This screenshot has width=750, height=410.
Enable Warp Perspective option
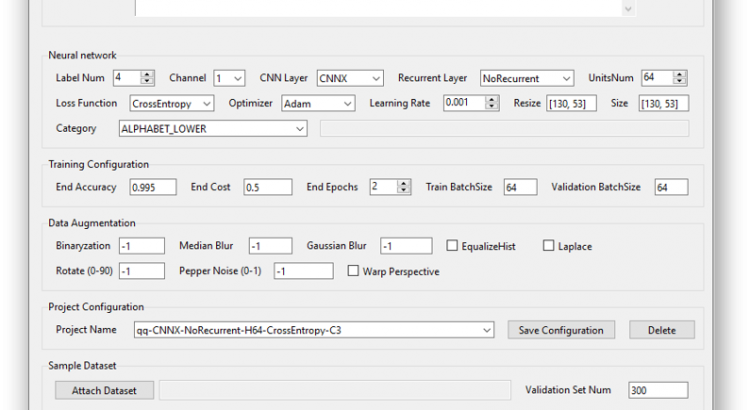353,271
